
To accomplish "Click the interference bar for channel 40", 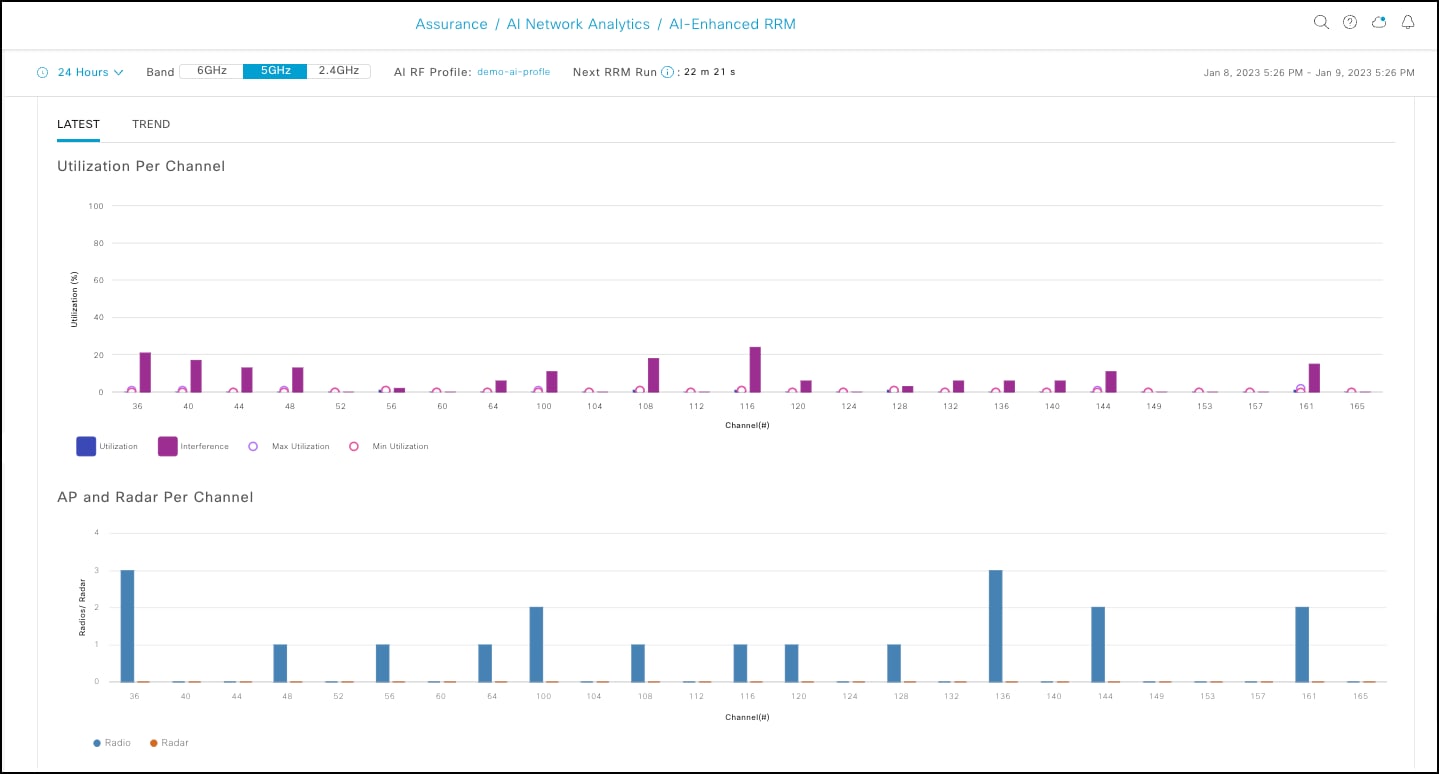I will tap(196, 376).
